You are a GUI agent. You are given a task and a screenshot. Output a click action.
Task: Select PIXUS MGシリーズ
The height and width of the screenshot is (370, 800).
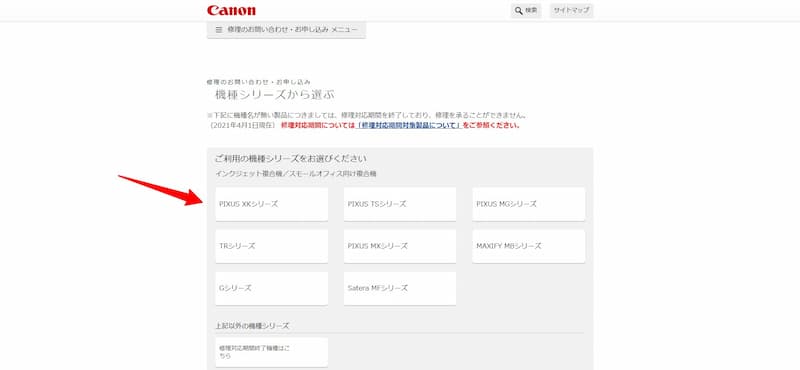click(x=529, y=204)
